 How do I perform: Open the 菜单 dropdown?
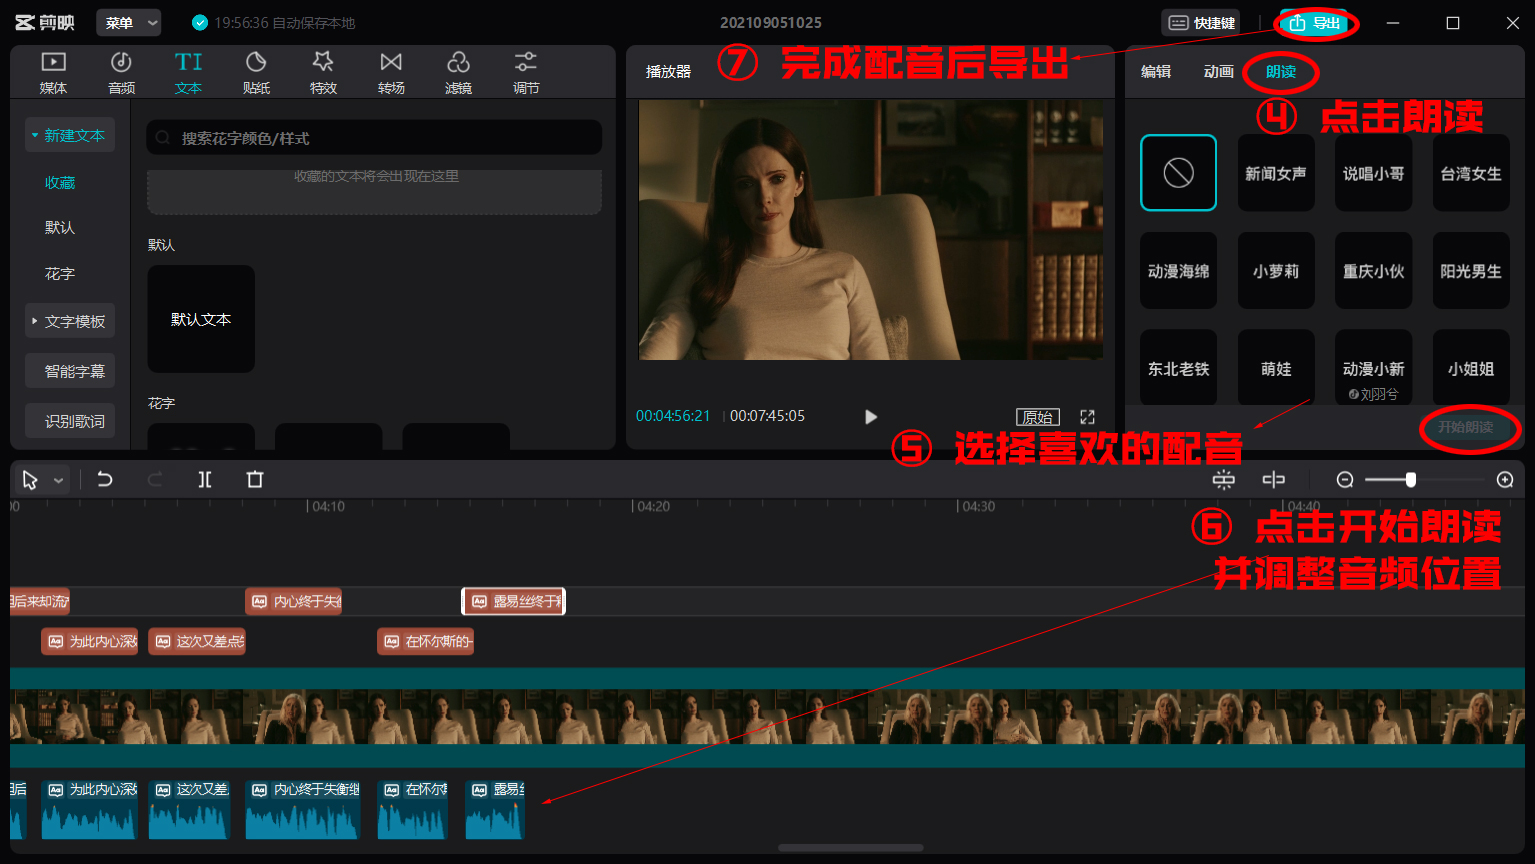tap(127, 21)
